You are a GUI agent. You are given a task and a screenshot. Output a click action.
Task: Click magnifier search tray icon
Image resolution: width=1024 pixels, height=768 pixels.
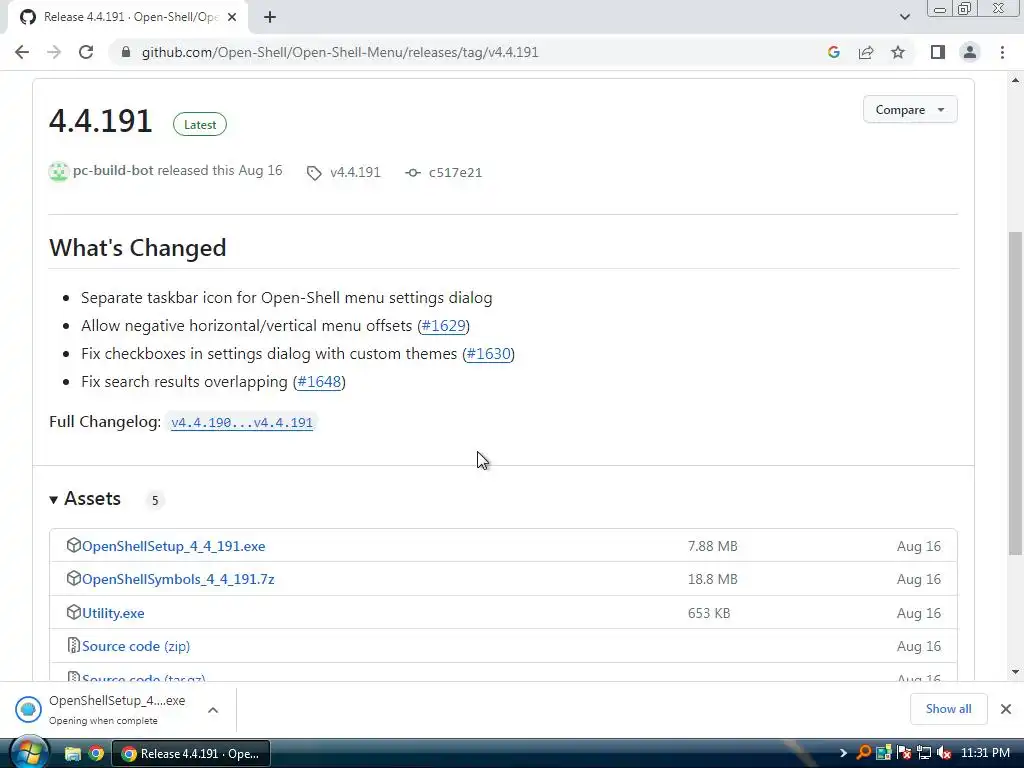pos(863,753)
